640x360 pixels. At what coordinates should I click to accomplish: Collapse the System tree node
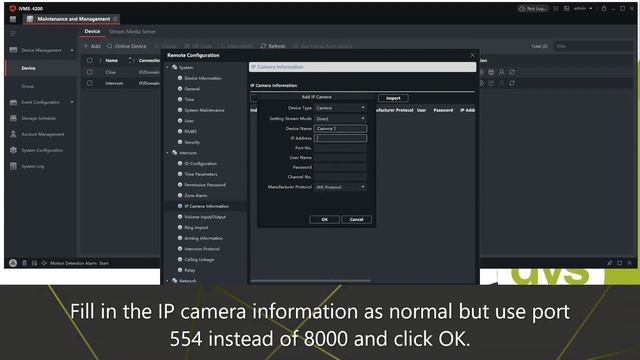tap(167, 67)
